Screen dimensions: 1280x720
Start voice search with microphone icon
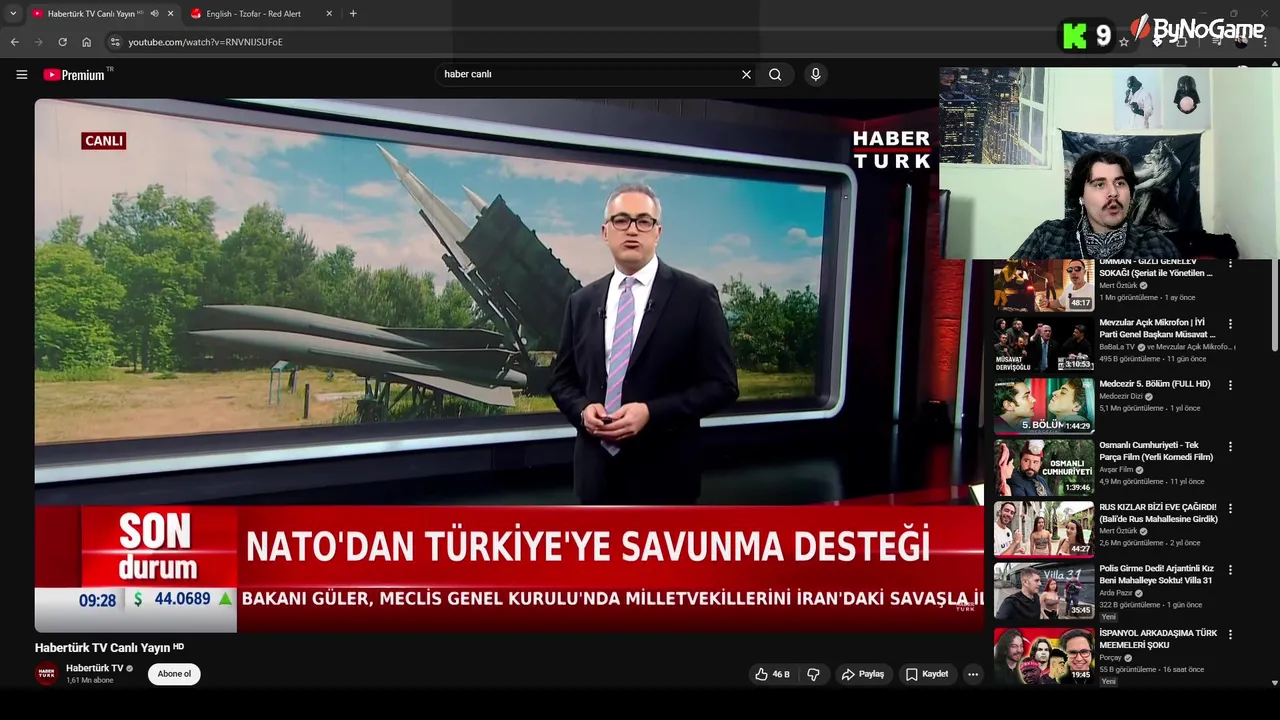pos(816,74)
